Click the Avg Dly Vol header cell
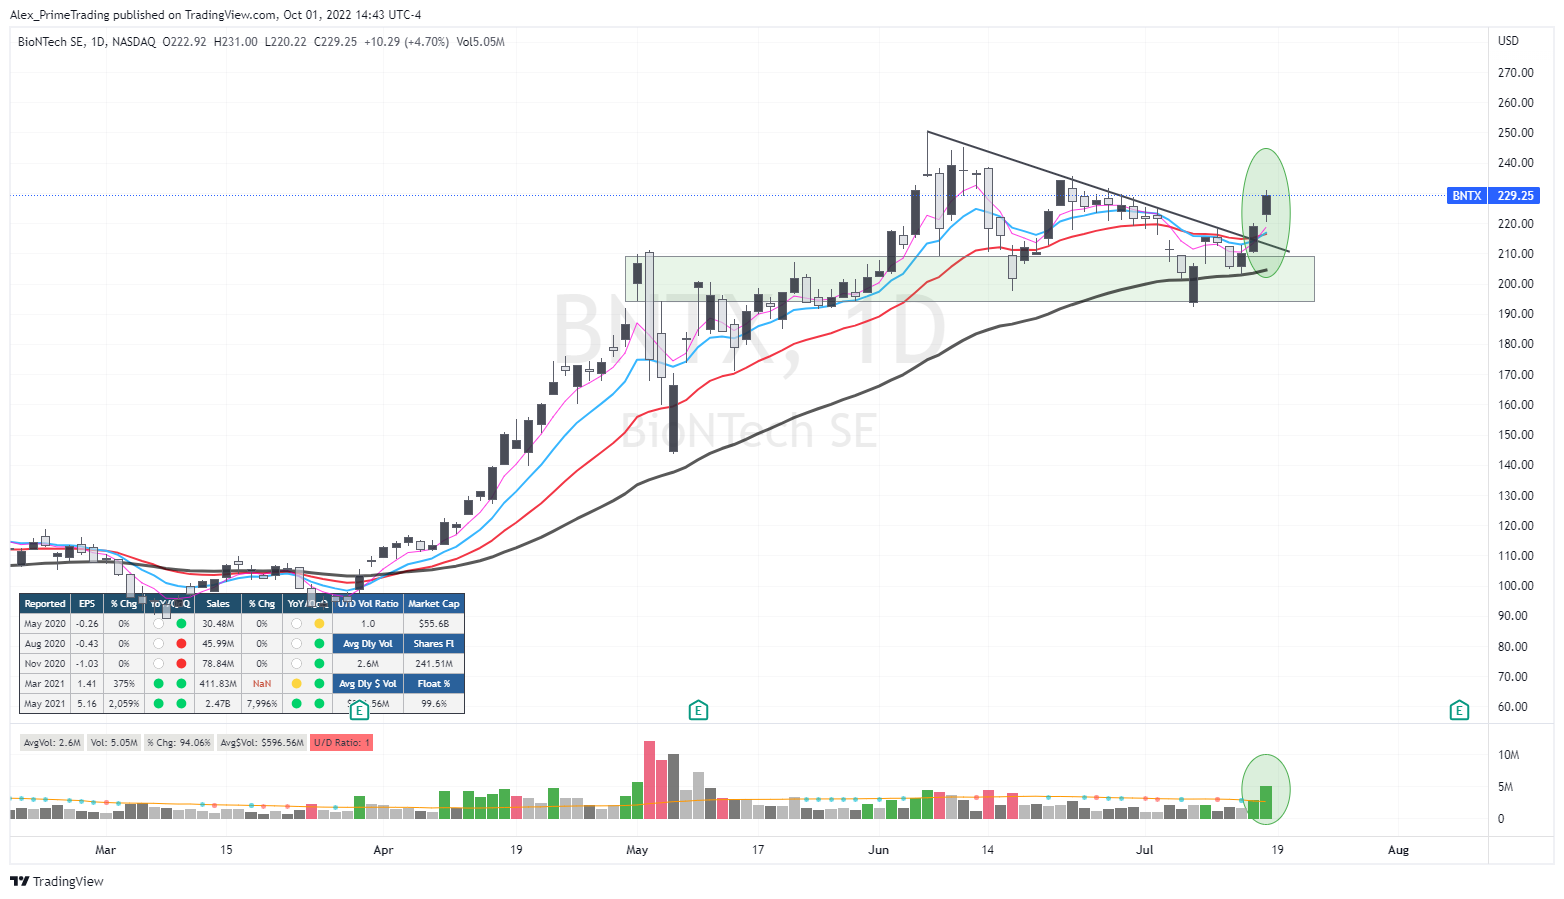 point(368,643)
